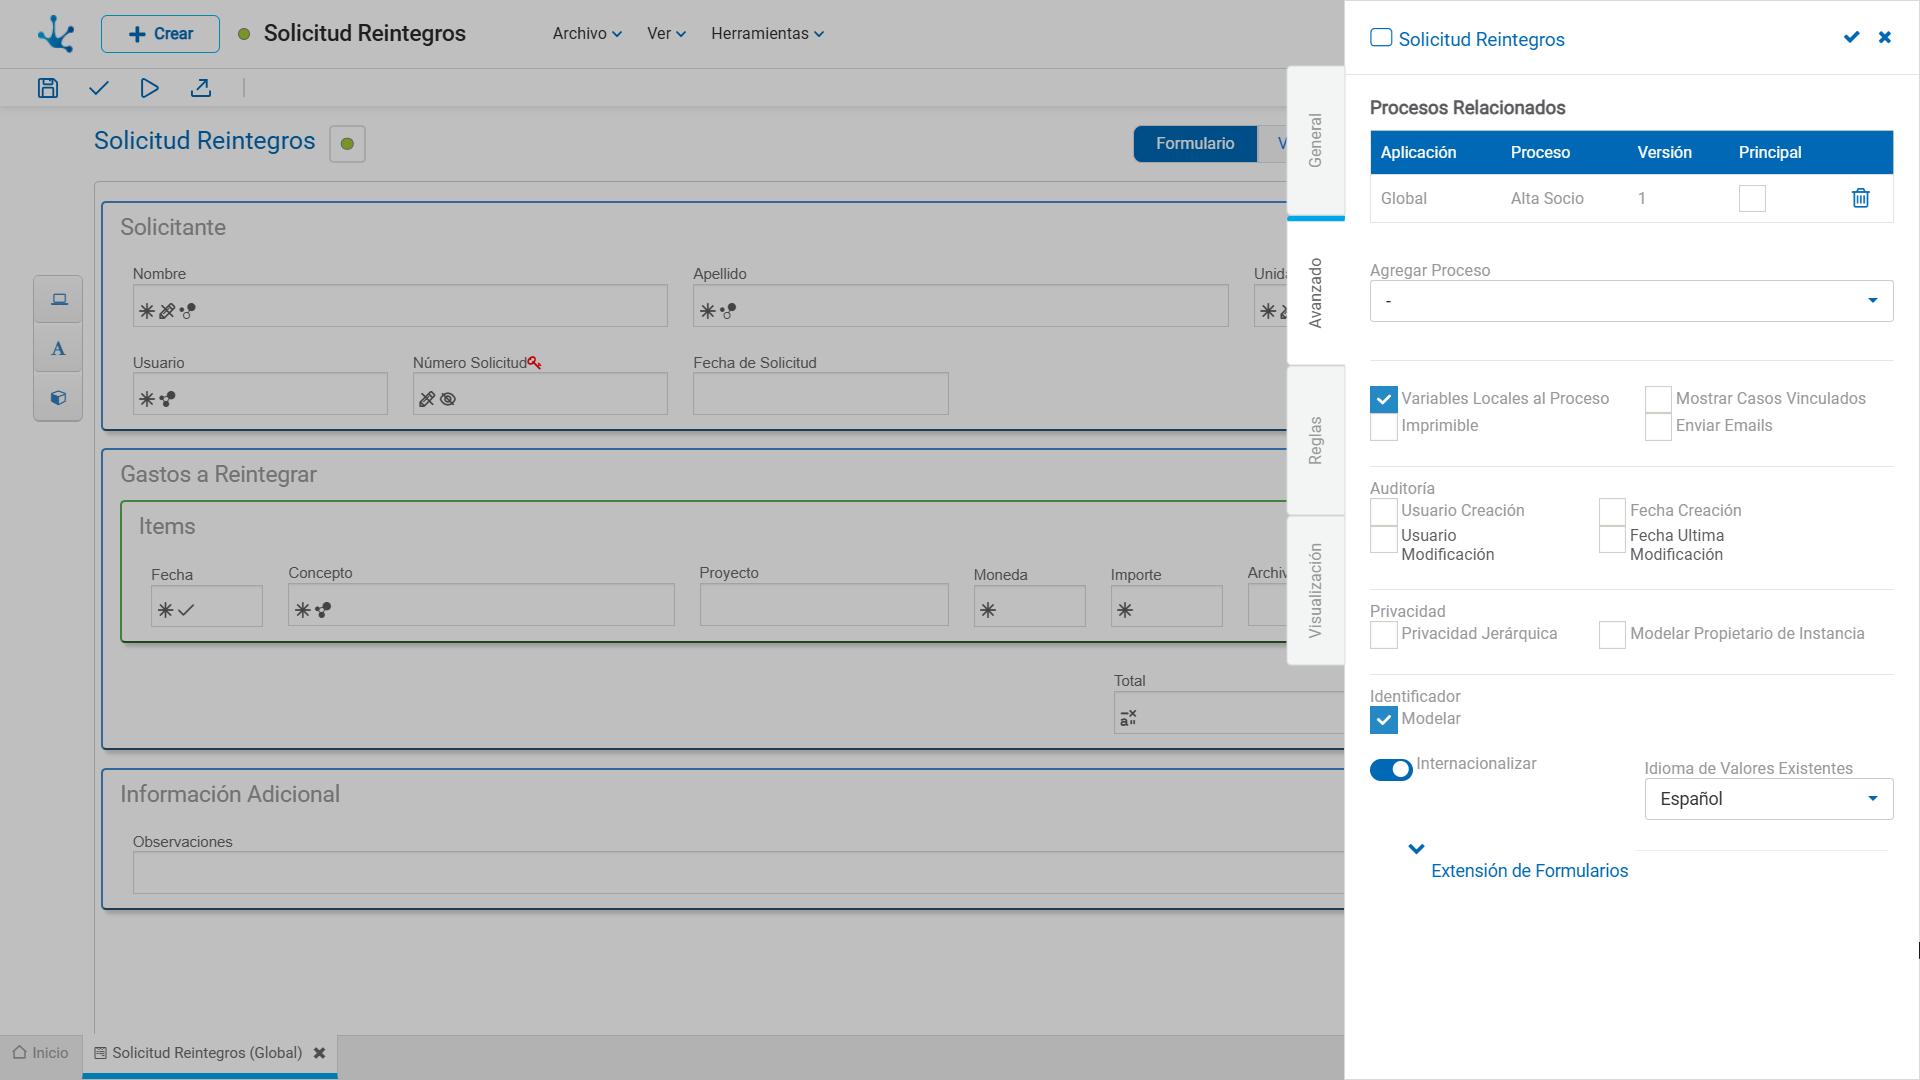
Task: Click the Formulario button
Action: pos(1194,144)
